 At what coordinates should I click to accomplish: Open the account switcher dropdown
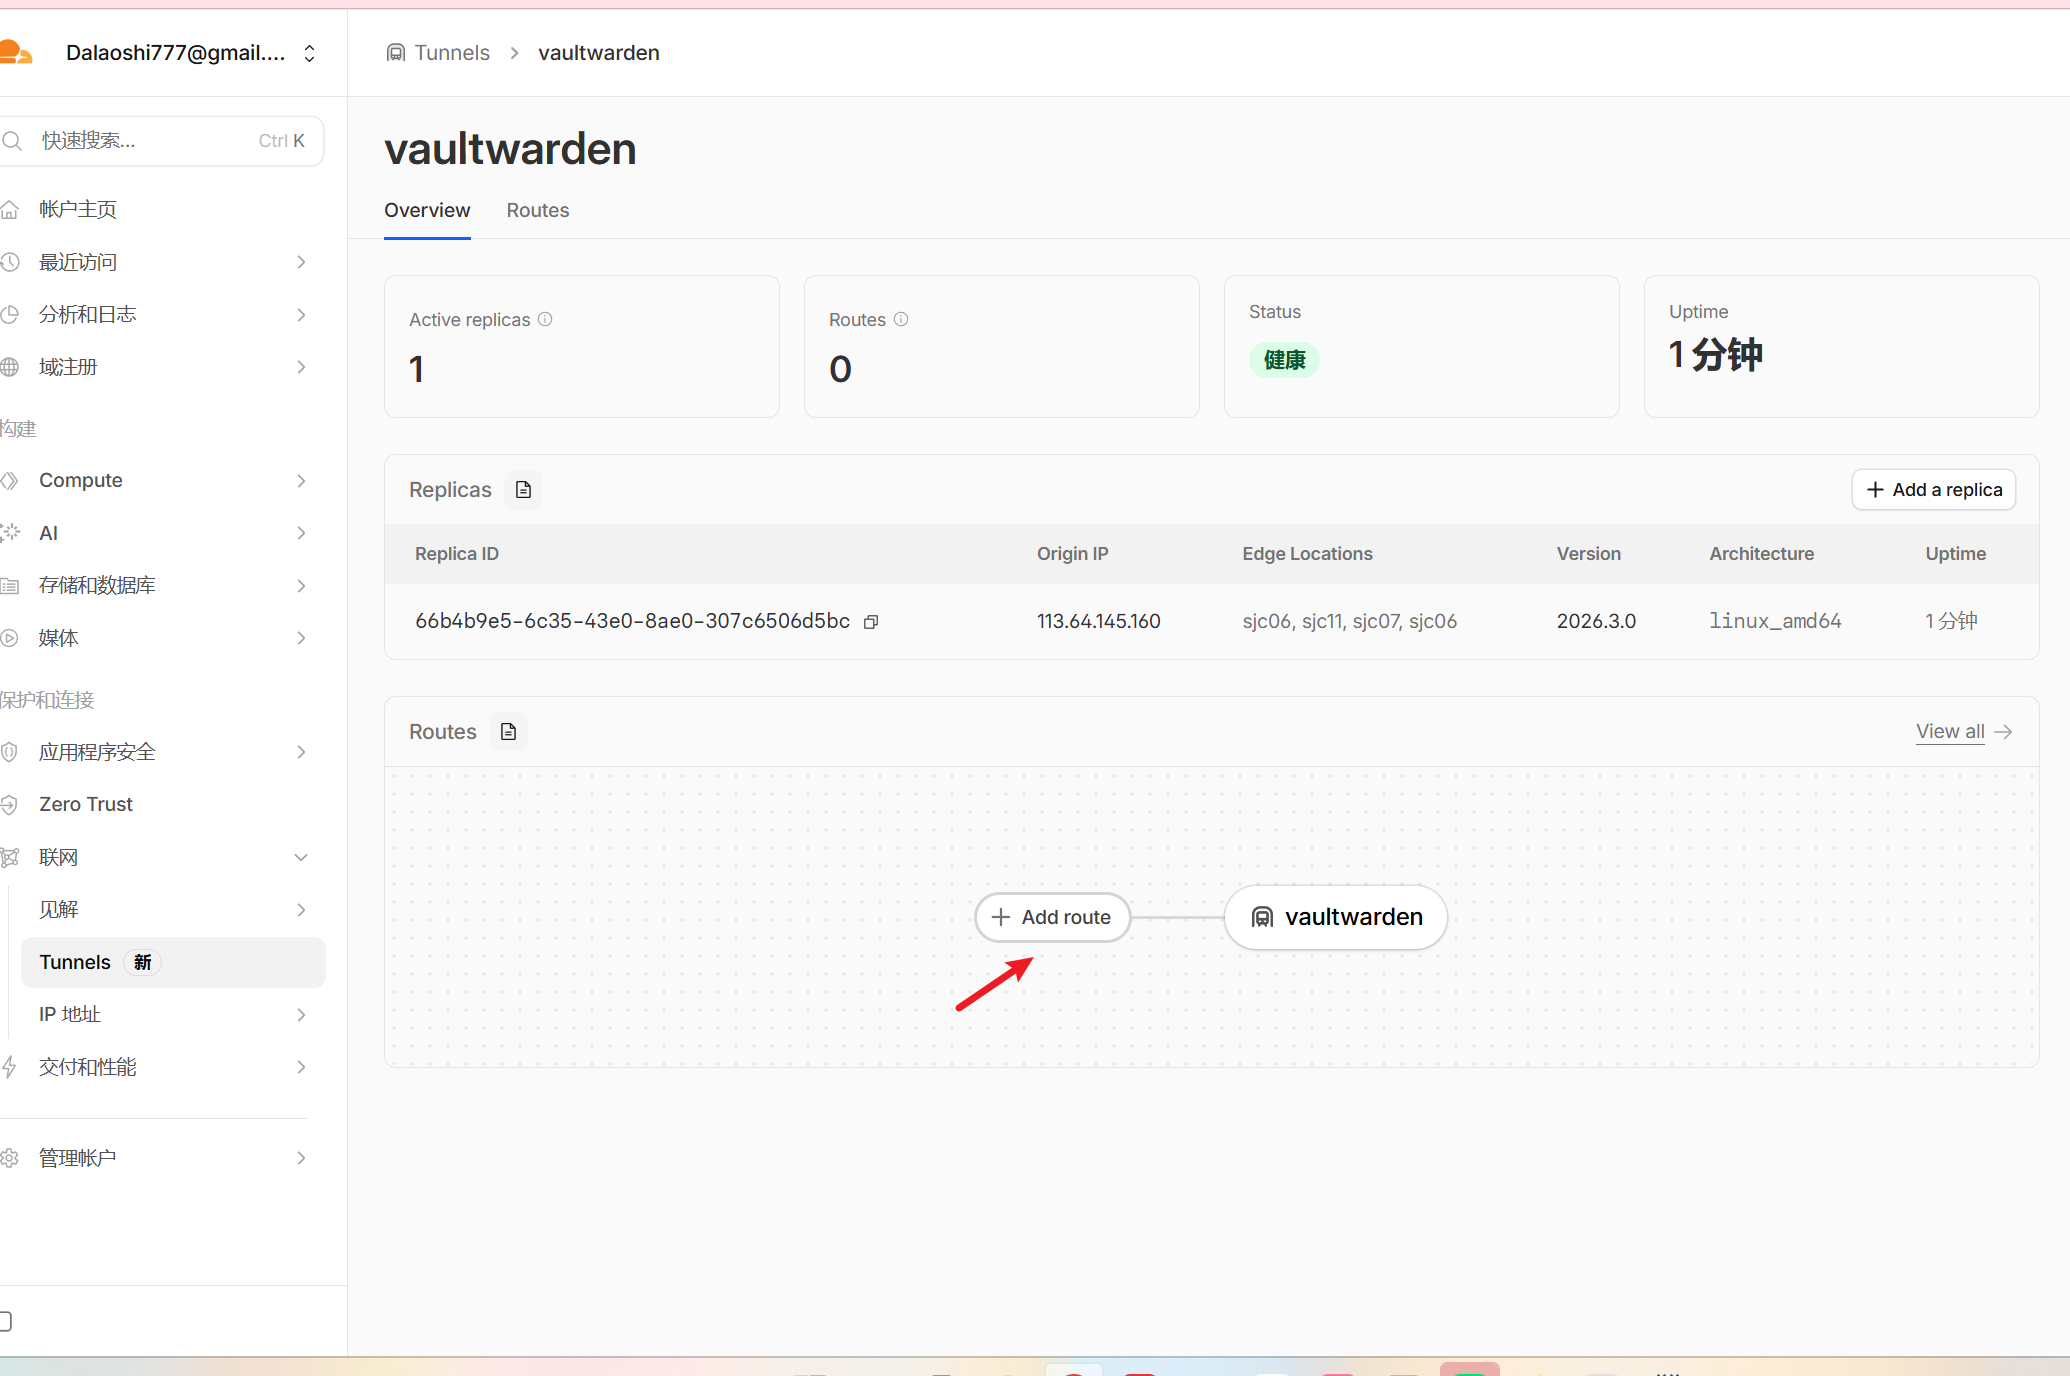tap(309, 53)
